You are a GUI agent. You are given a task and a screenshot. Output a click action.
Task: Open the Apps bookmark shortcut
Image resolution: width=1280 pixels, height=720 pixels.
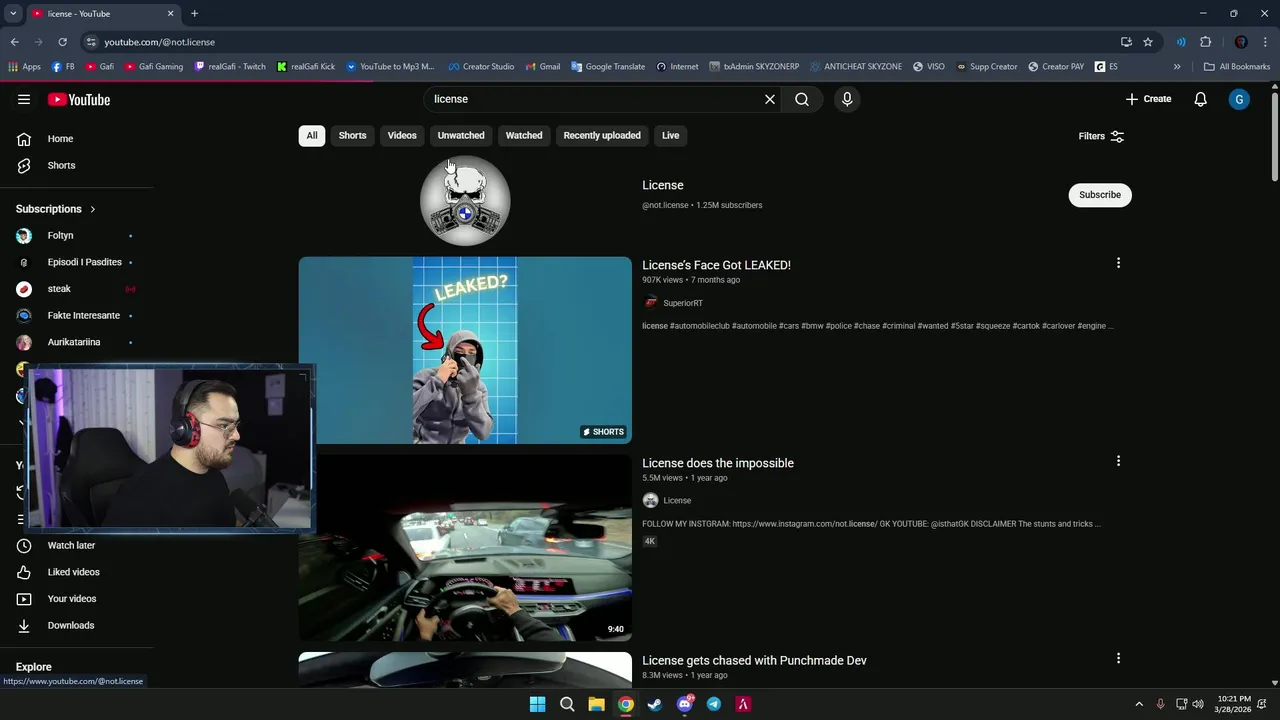pos(24,67)
